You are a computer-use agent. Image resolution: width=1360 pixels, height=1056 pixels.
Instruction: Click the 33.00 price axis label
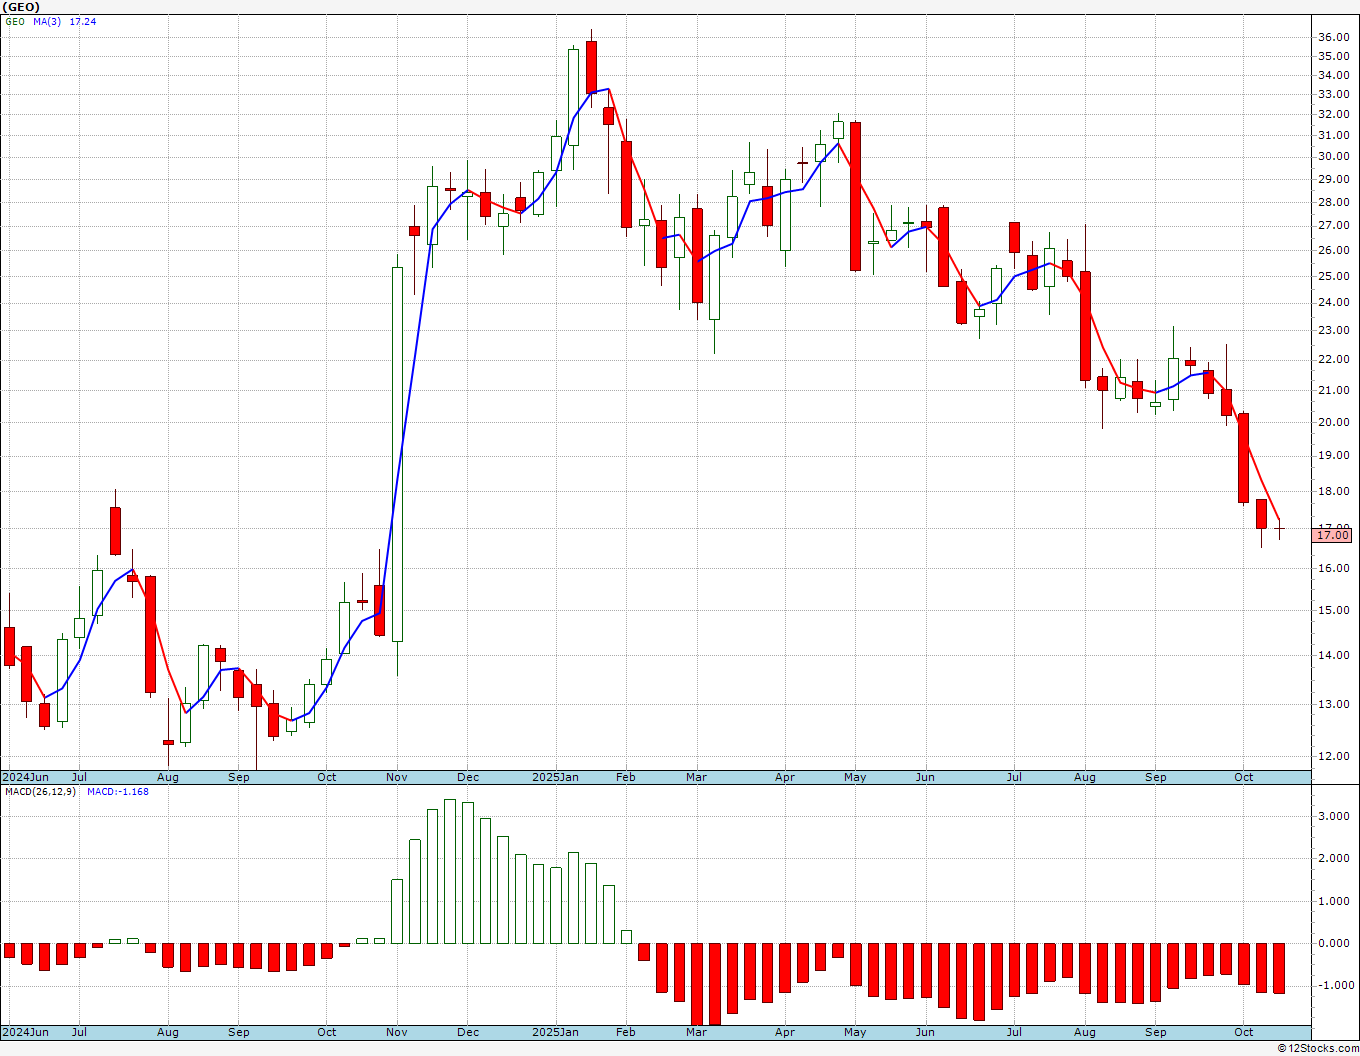tap(1333, 94)
